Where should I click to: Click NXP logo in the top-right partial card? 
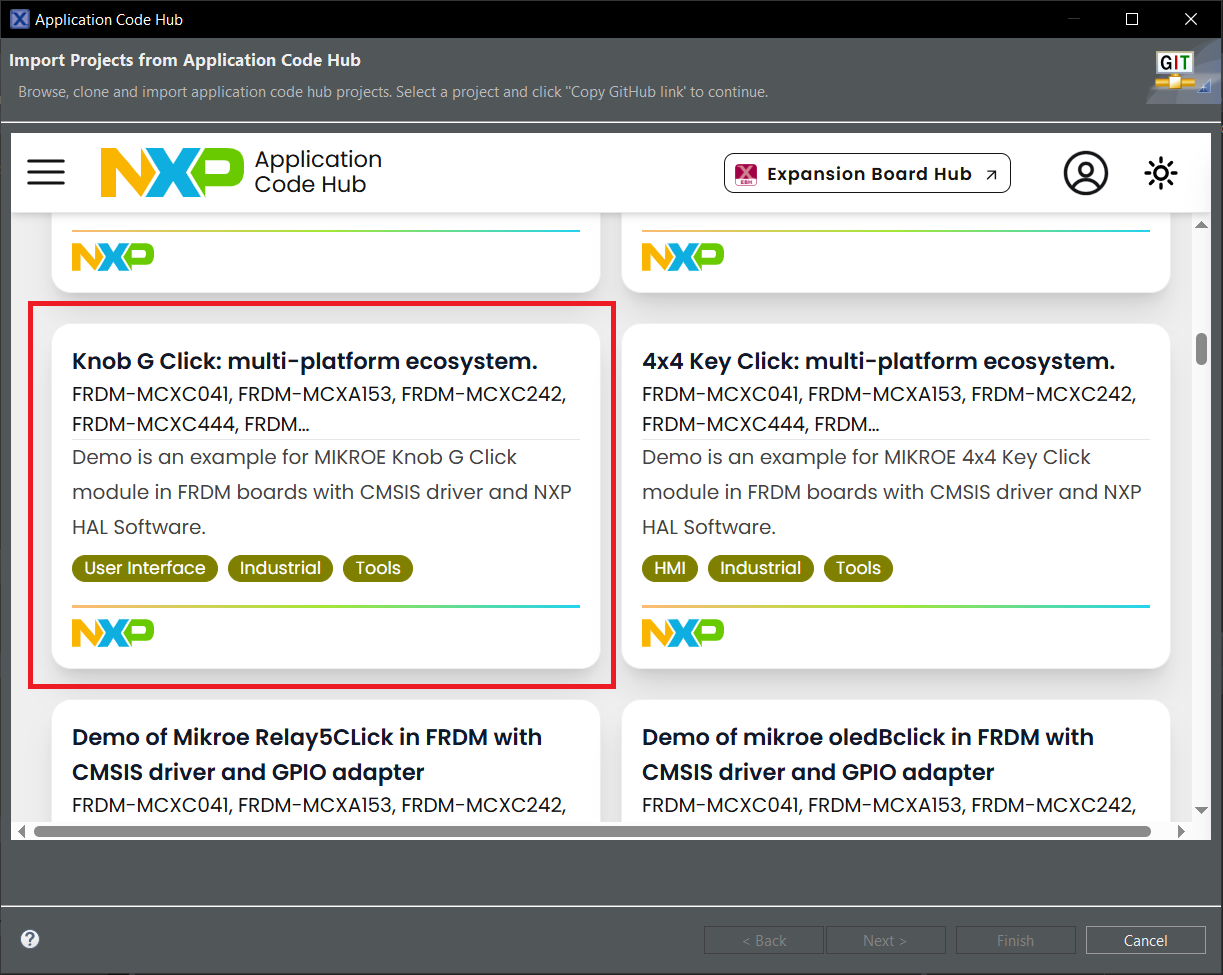pyautogui.click(x=683, y=257)
